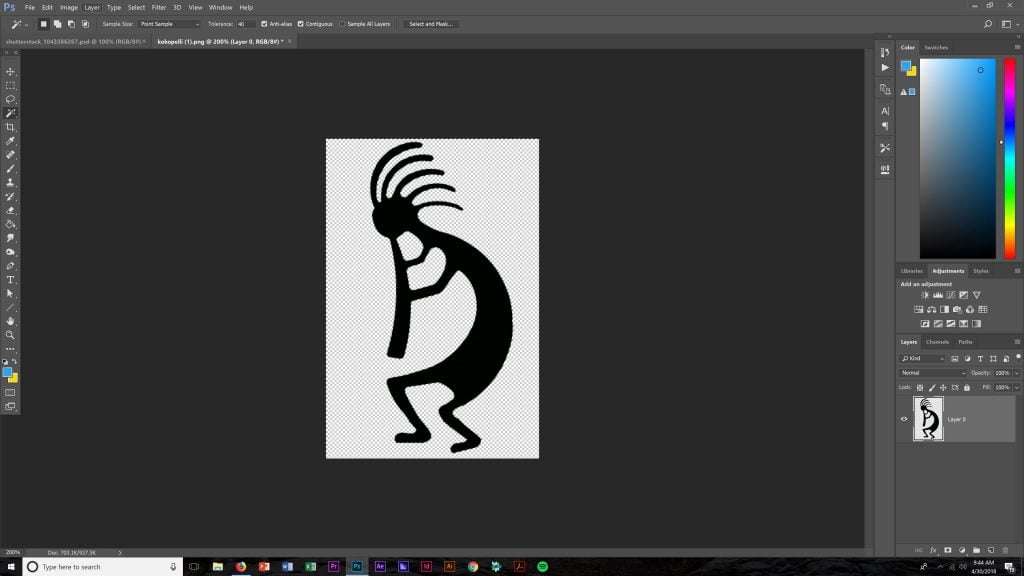Open the Sample Size dropdown
The image size is (1024, 576).
169,24
